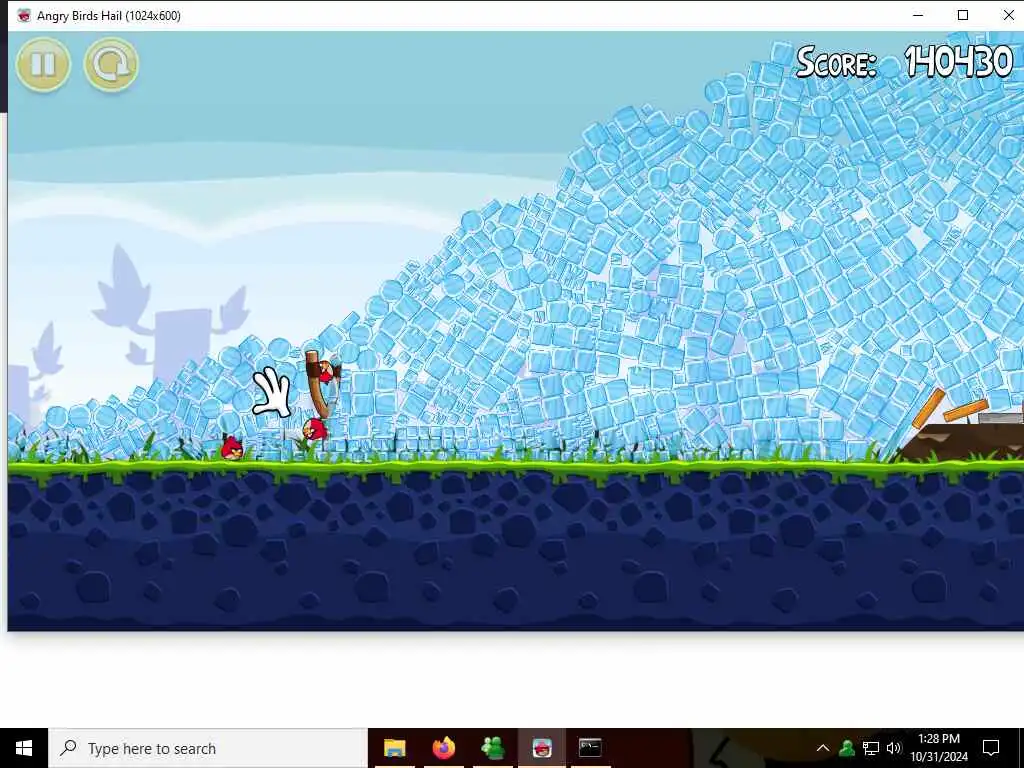Open the Windows Start menu
This screenshot has width=1024, height=768.
(x=24, y=748)
